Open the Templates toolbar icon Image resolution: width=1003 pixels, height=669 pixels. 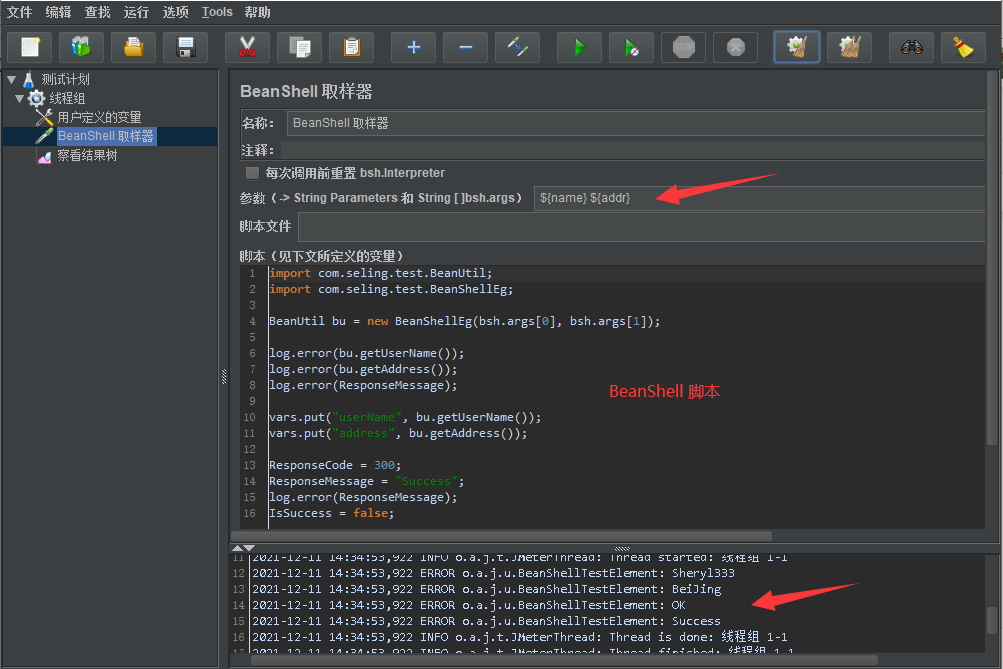81,46
